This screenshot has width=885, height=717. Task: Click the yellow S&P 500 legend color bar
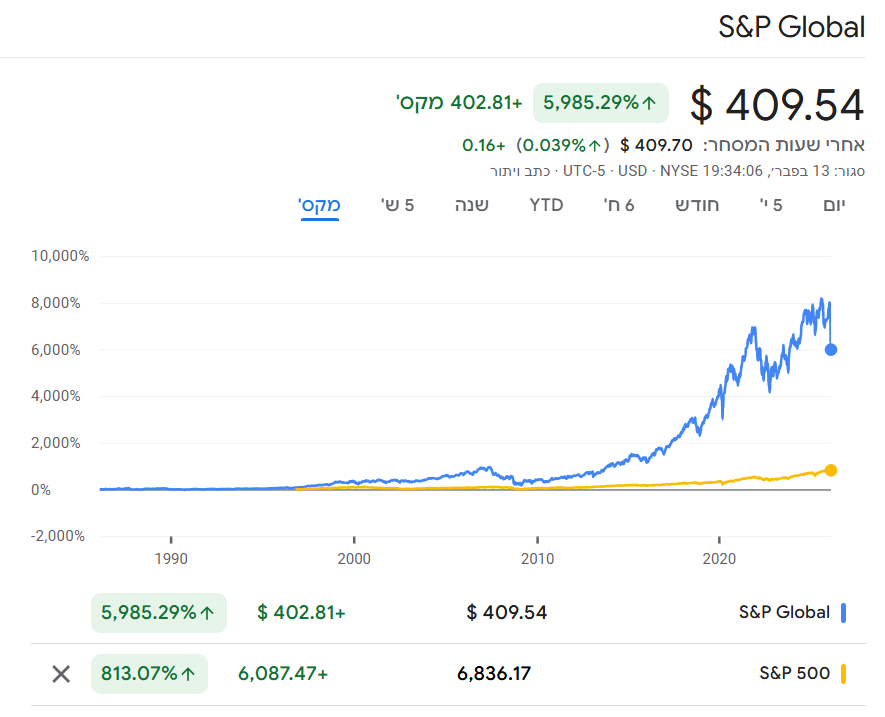[x=844, y=674]
